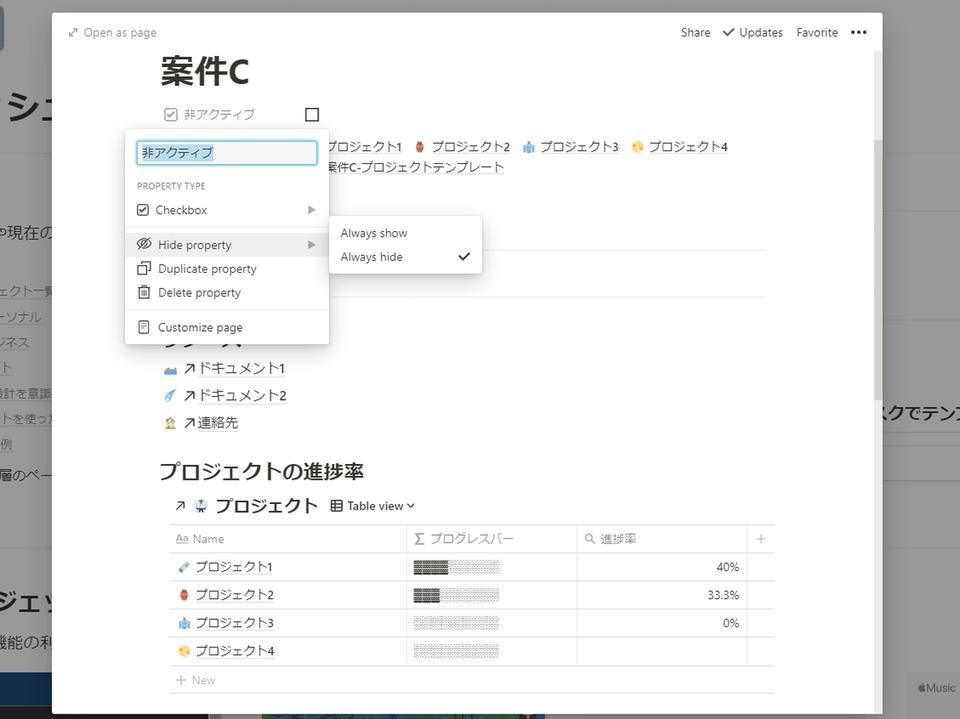
Task: Select Always show option
Action: [405, 233]
